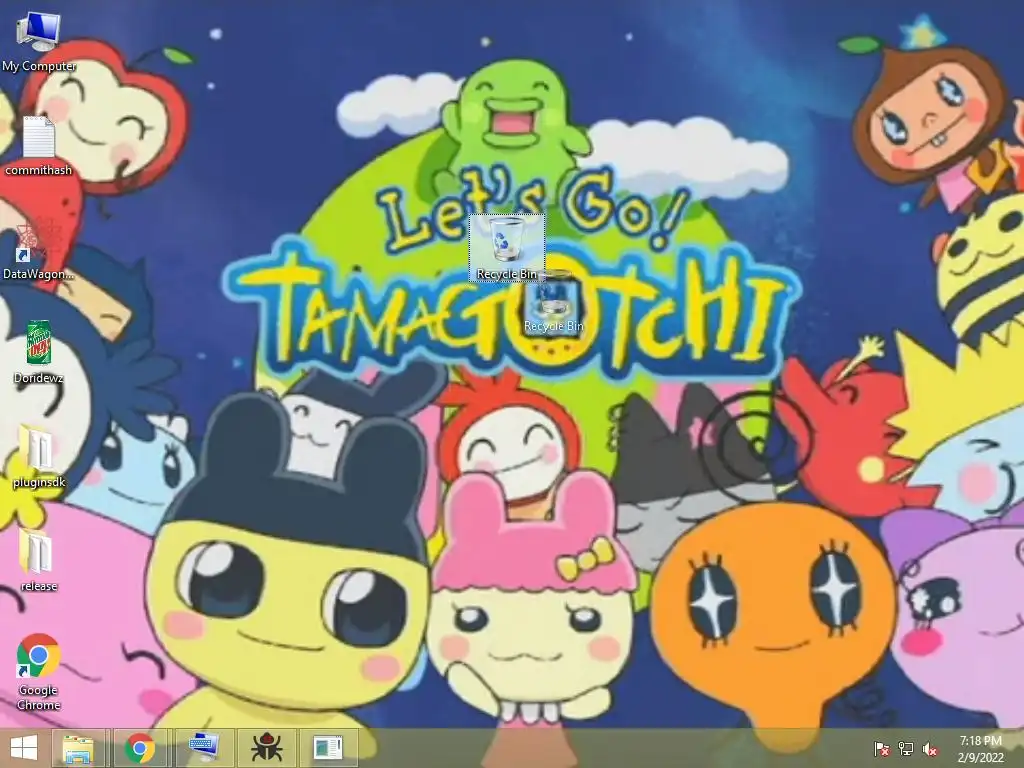1024x768 pixels.
Task: Open the network status tray icon
Action: (906, 749)
